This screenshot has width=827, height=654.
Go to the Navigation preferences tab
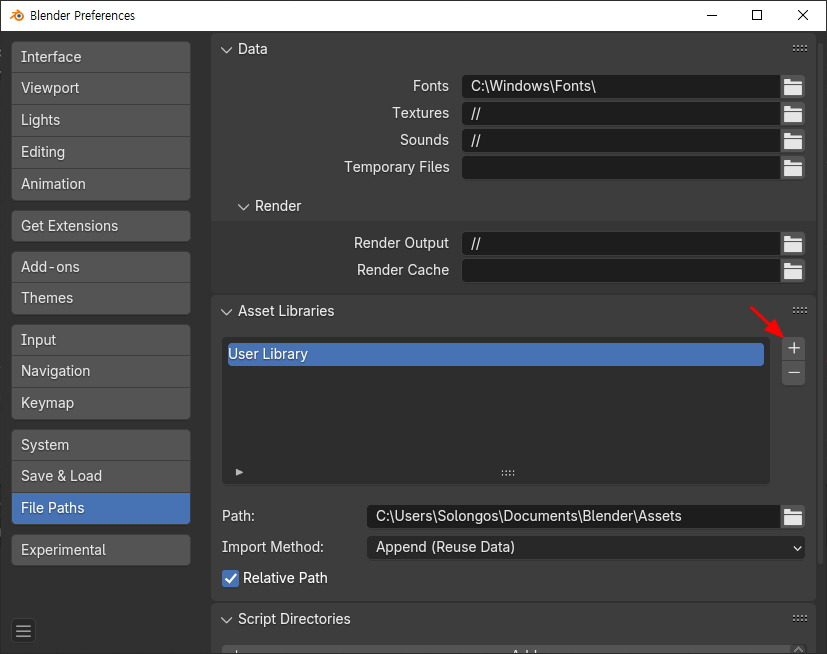[x=101, y=371]
